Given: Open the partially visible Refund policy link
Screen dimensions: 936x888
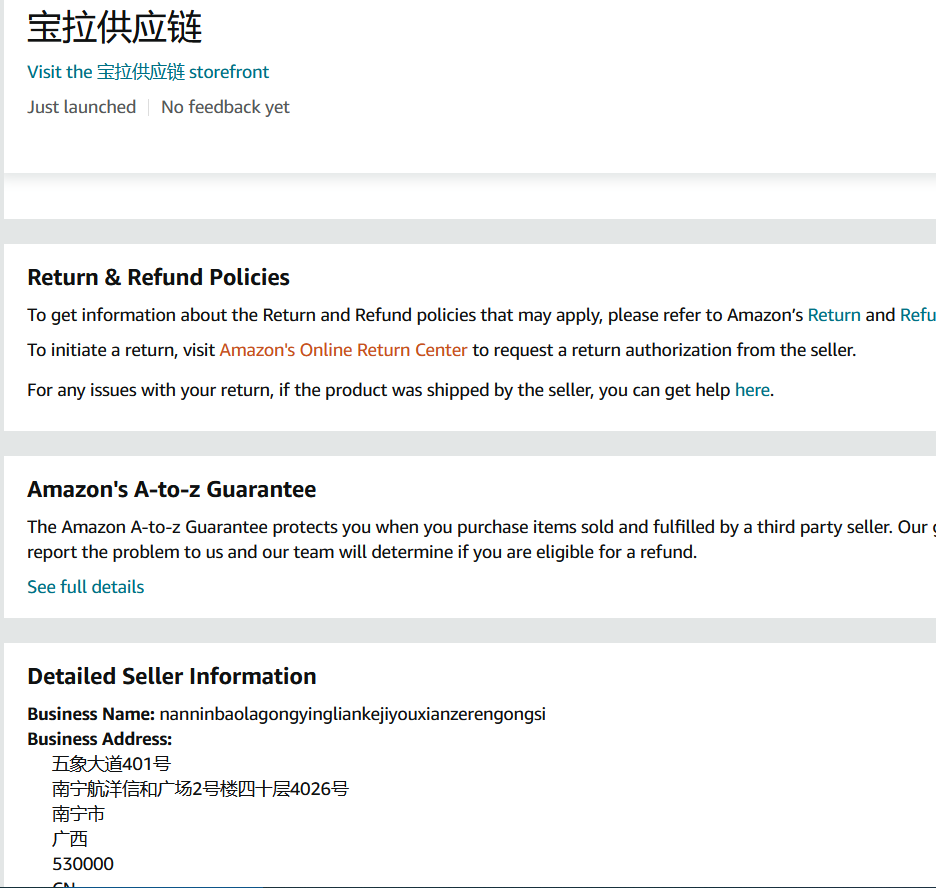Looking at the screenshot, I should (x=918, y=315).
